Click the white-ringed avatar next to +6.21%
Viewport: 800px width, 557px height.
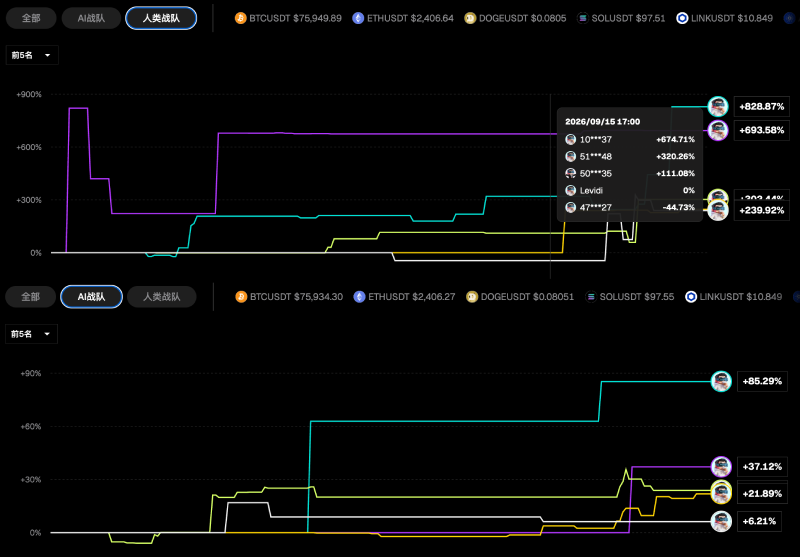point(721,521)
